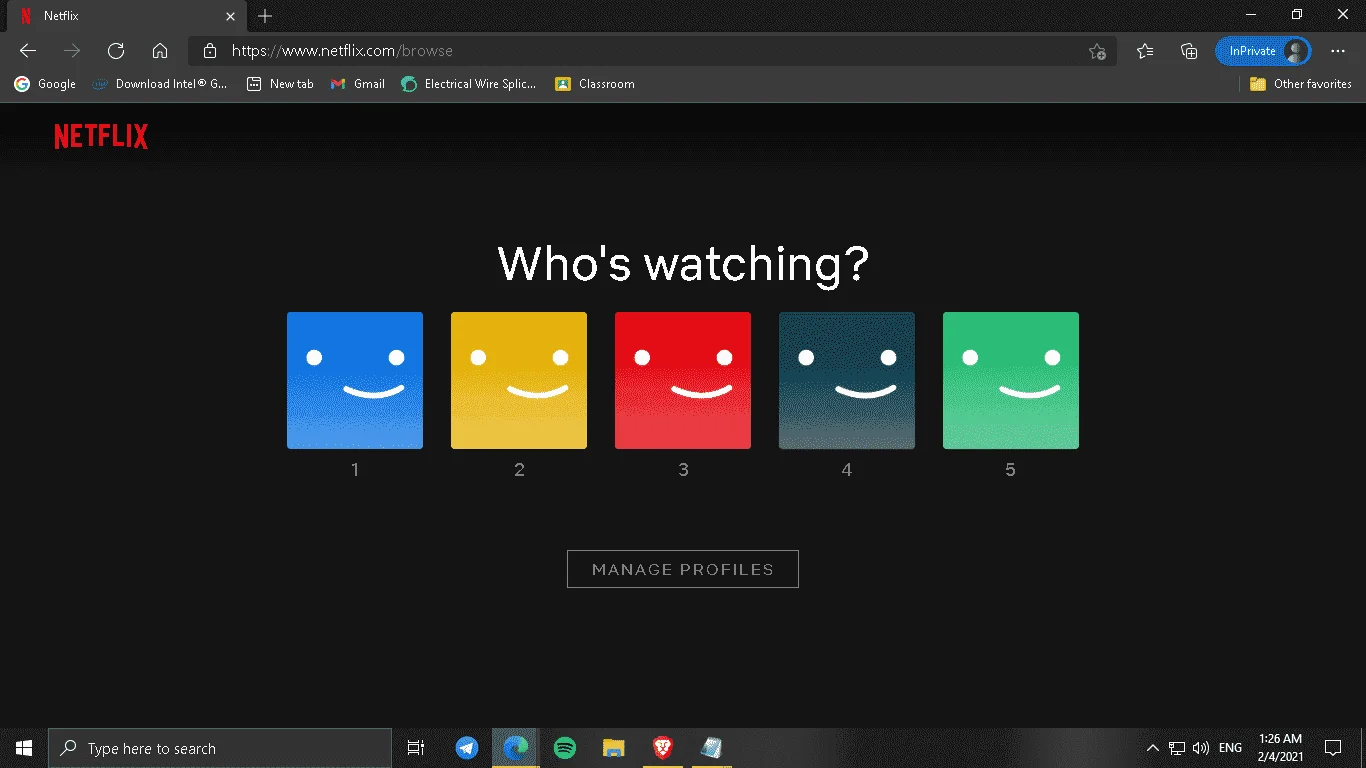This screenshot has width=1366, height=768.
Task: Open the Classroom bookmark
Action: (x=595, y=84)
